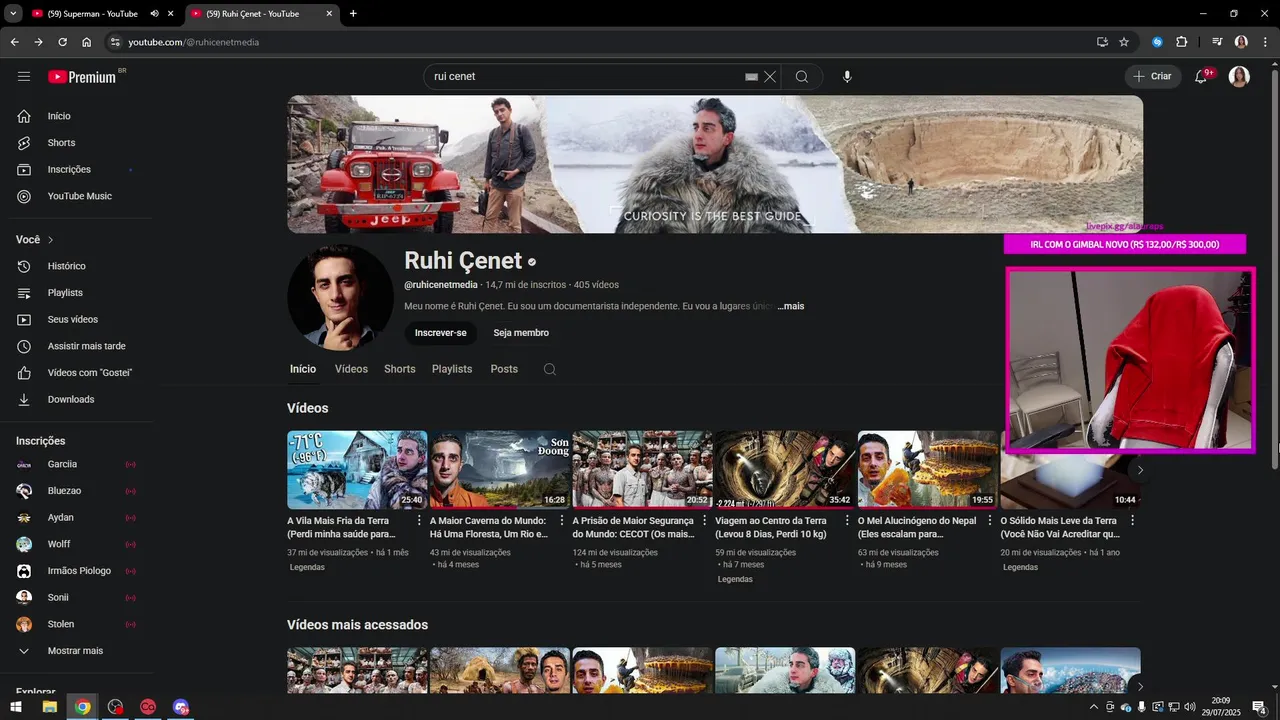The width and height of the screenshot is (1280, 720).
Task: Select the channel Vídeos tab
Action: [351, 369]
